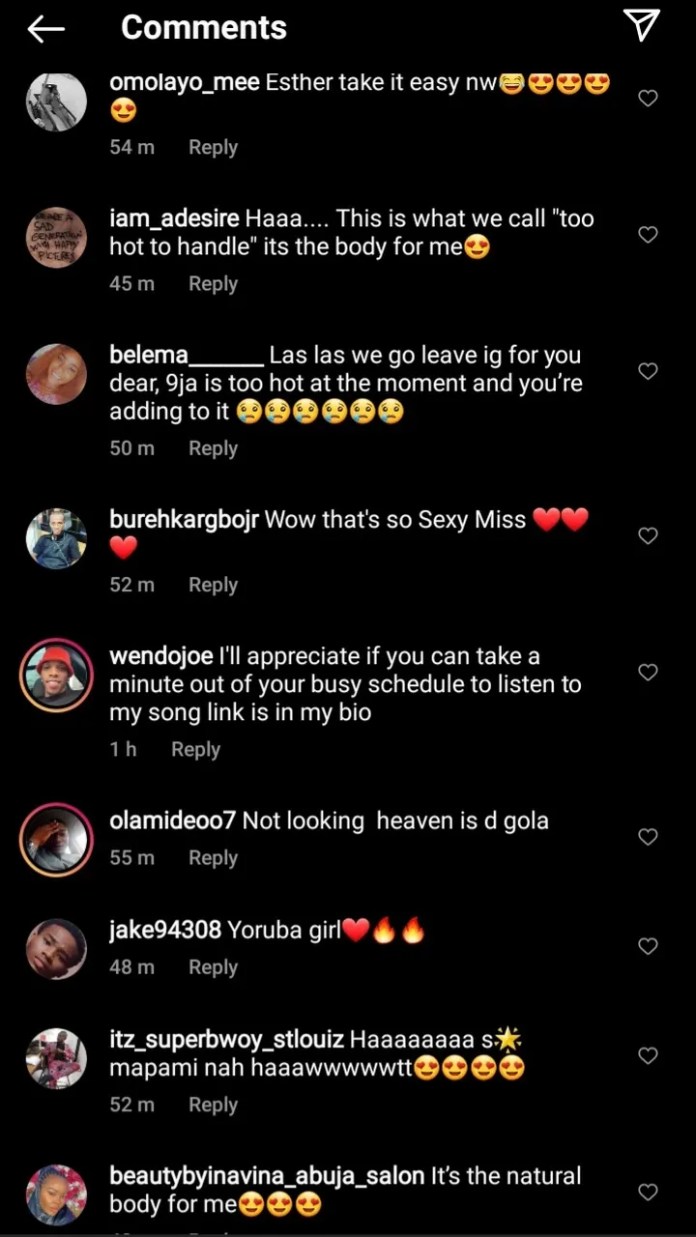Reply to wendojoe's song link comment
The image size is (696, 1237).
[195, 749]
